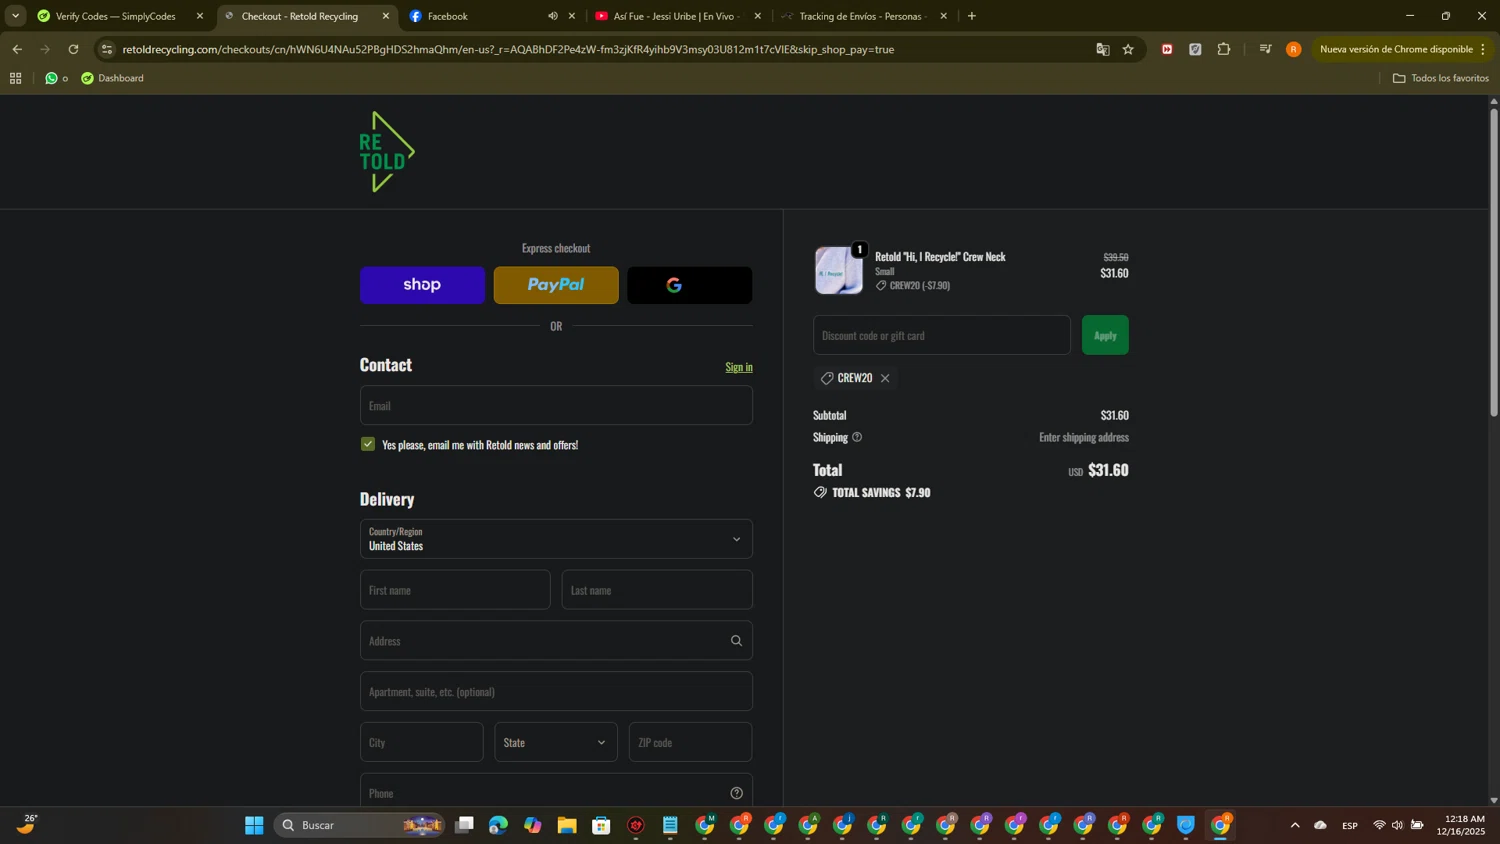This screenshot has width=1500, height=844.
Task: Expand the State dropdown
Action: [x=556, y=742]
